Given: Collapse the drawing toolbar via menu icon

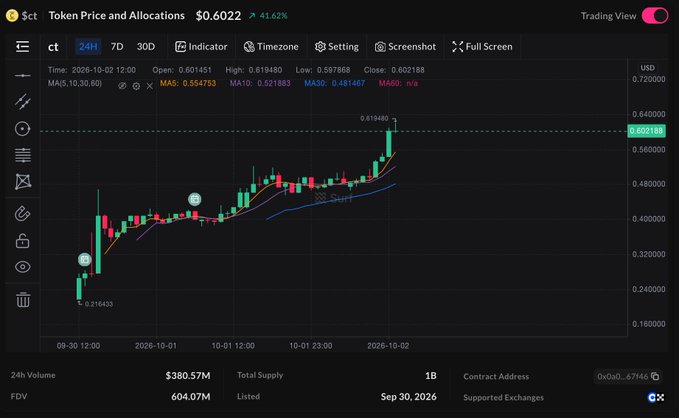Looking at the screenshot, I should 23,46.
